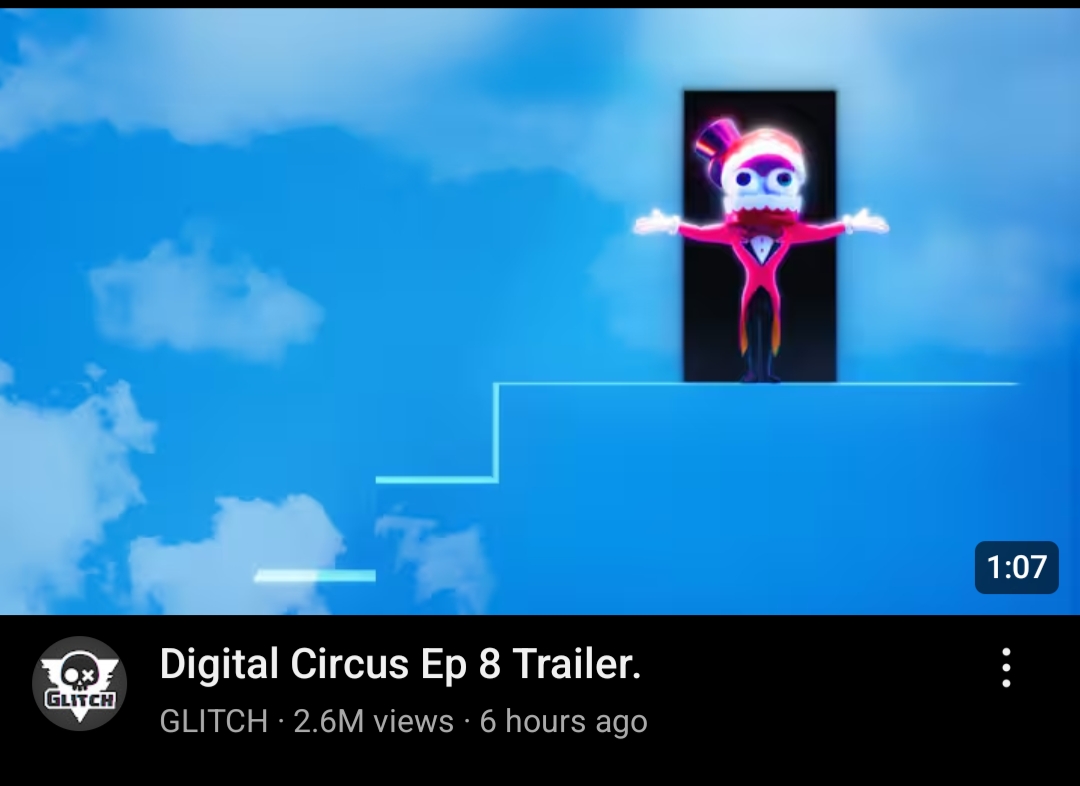Tap the GLITCH channel avatar
This screenshot has height=786, width=1080.
pyautogui.click(x=80, y=683)
